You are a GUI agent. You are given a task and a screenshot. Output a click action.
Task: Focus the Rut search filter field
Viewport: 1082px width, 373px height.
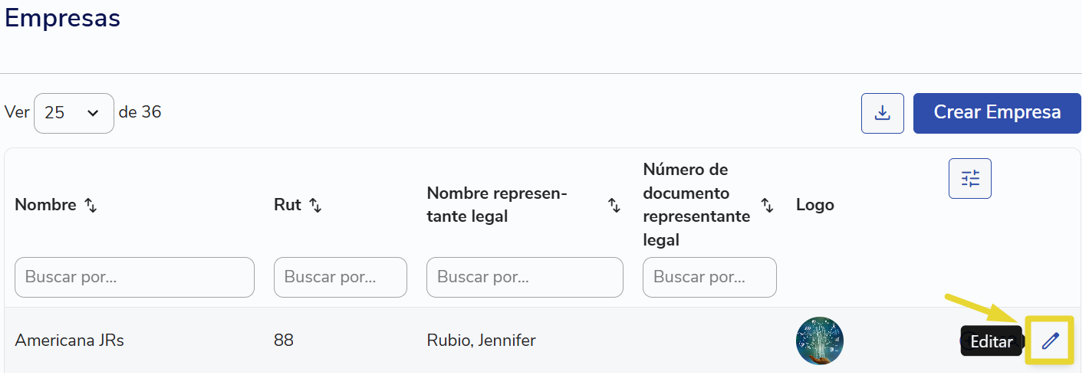(x=340, y=277)
